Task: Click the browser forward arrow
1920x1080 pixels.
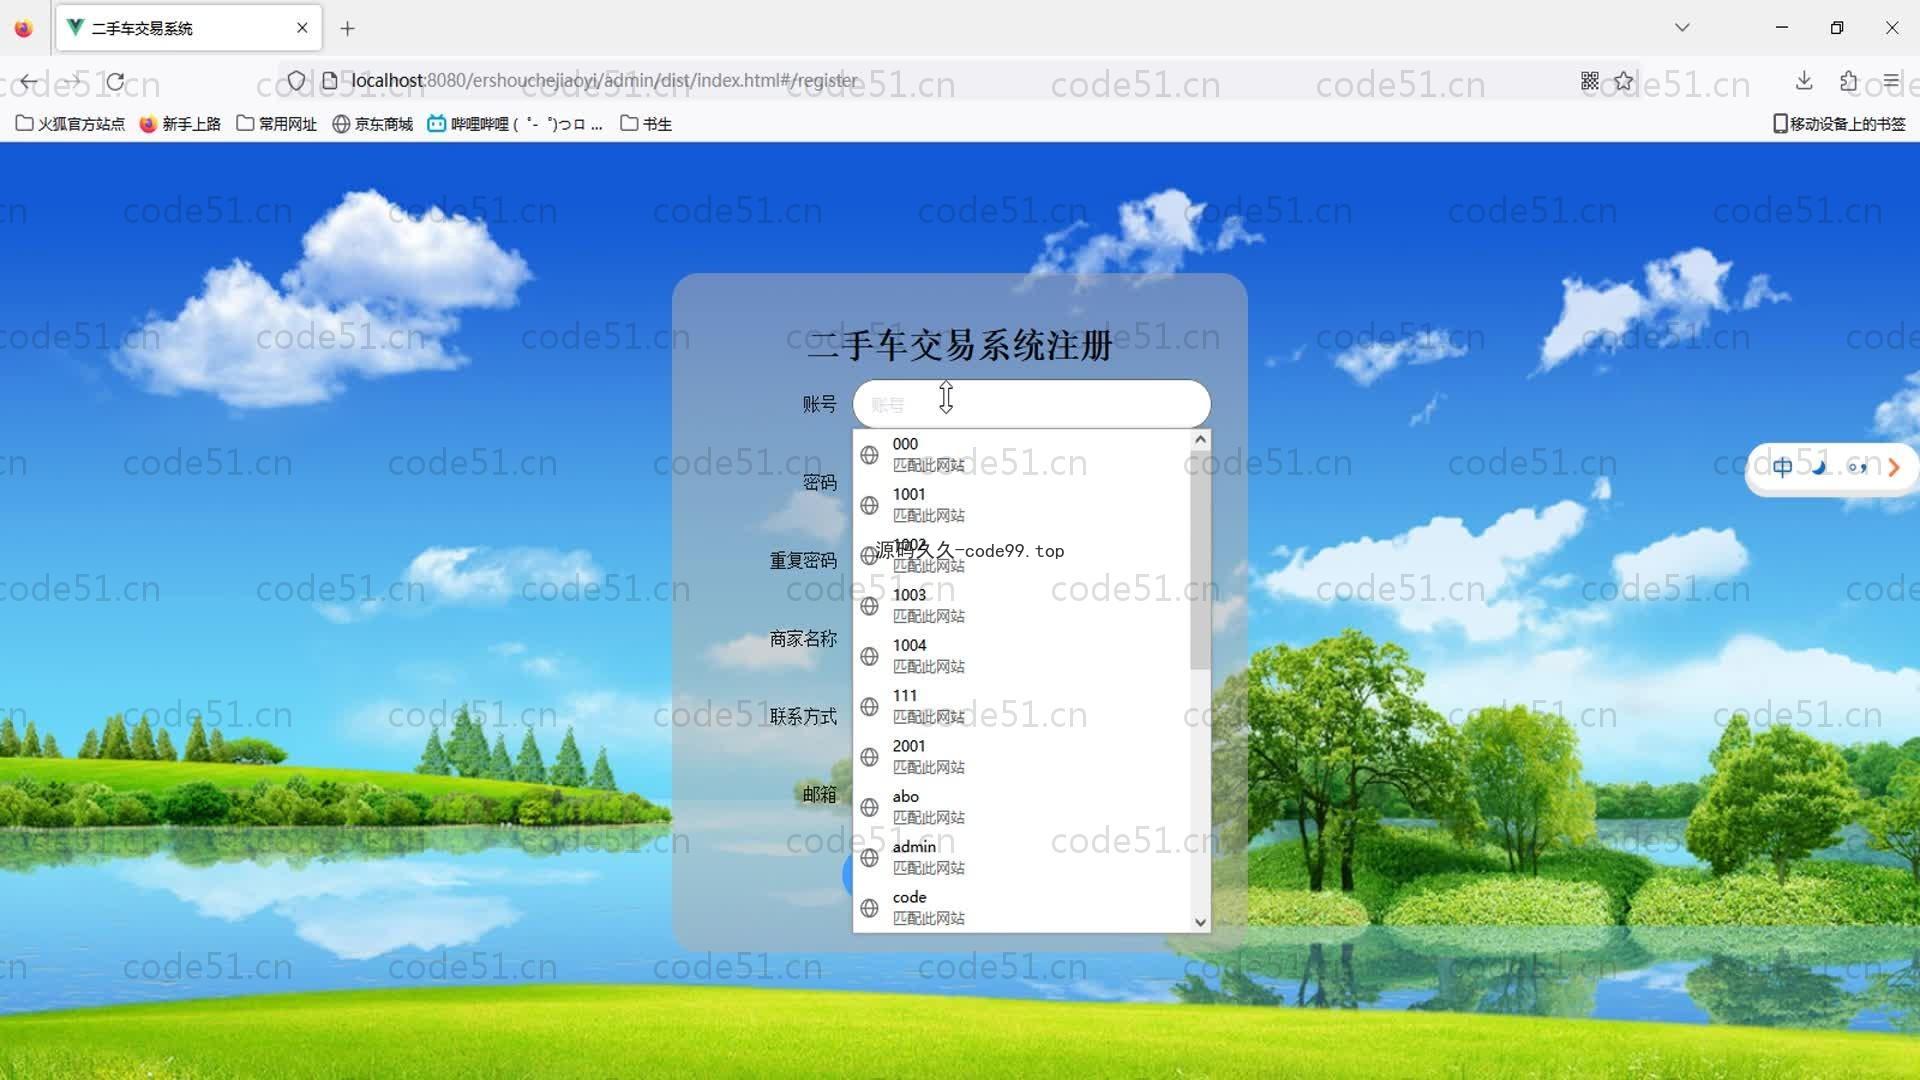Action: click(73, 81)
